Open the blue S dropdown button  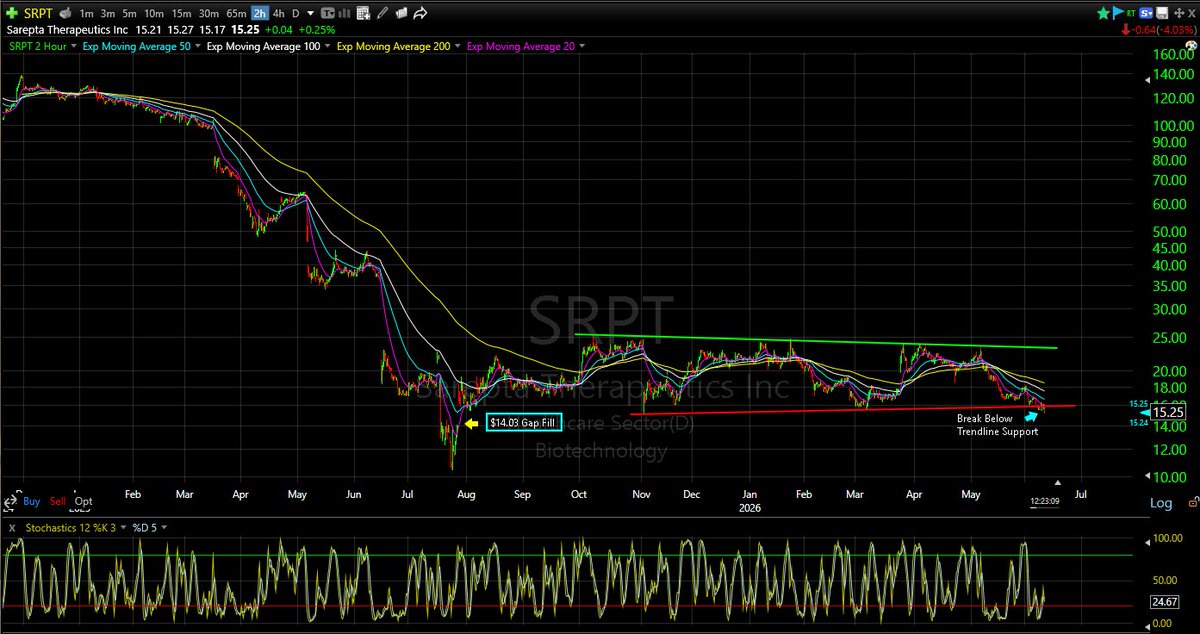point(1146,13)
